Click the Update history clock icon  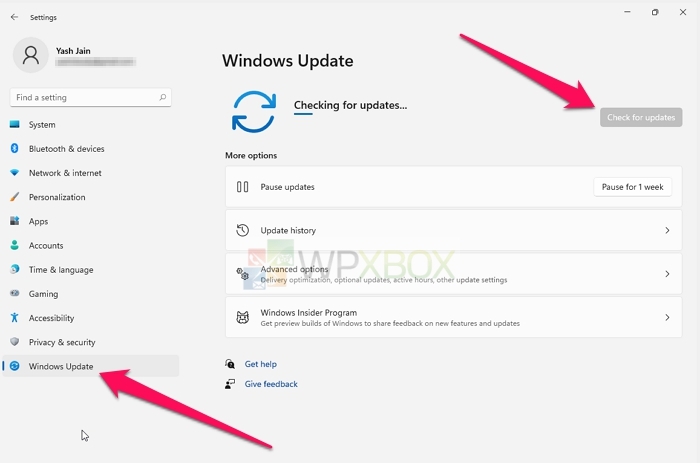click(x=242, y=230)
